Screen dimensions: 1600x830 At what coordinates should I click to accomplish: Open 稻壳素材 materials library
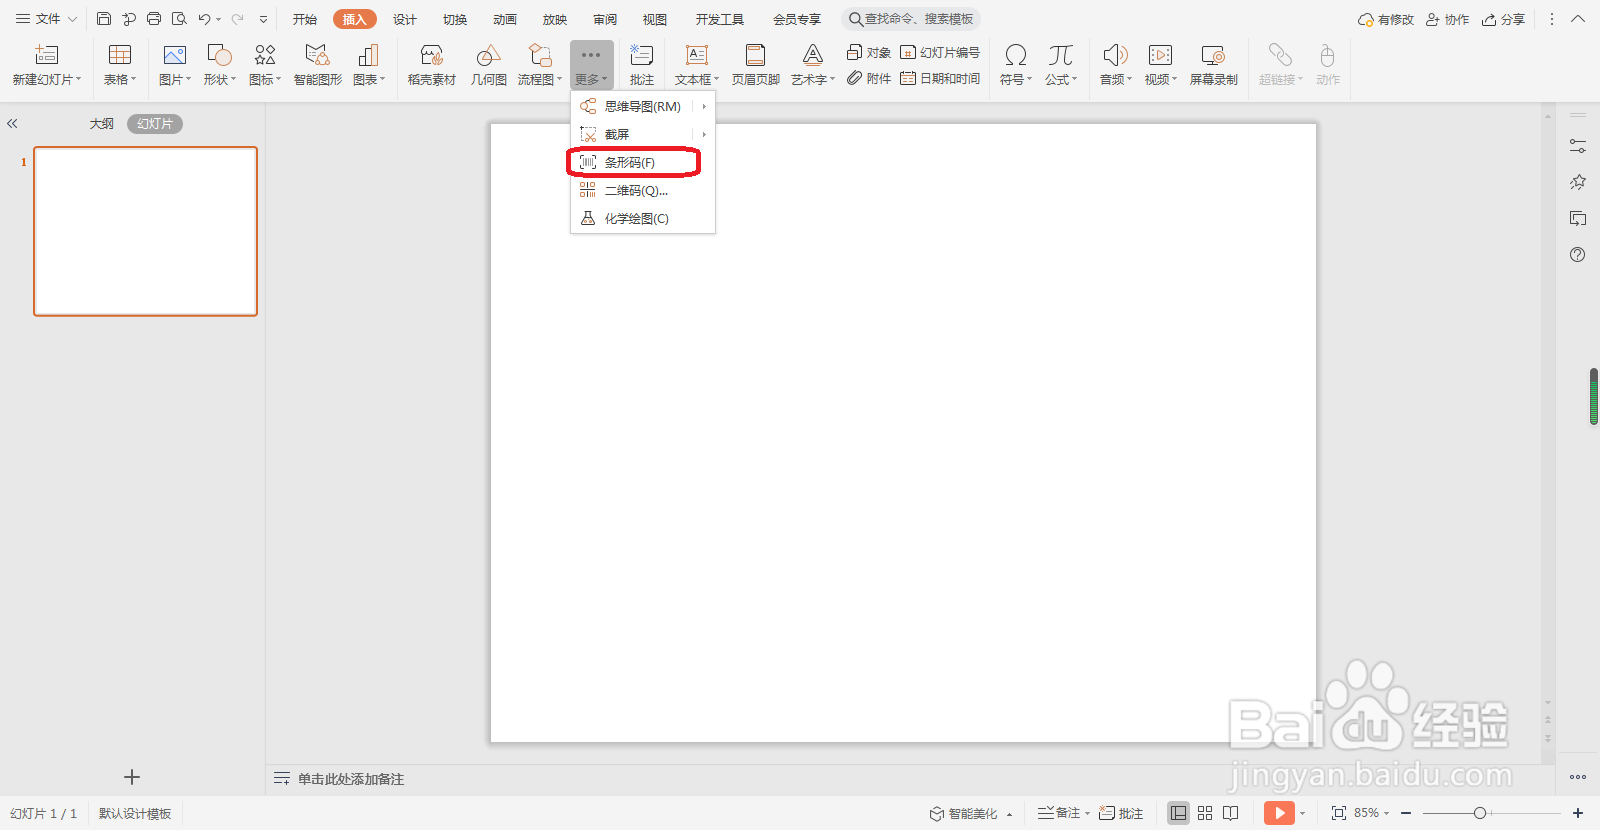(432, 65)
